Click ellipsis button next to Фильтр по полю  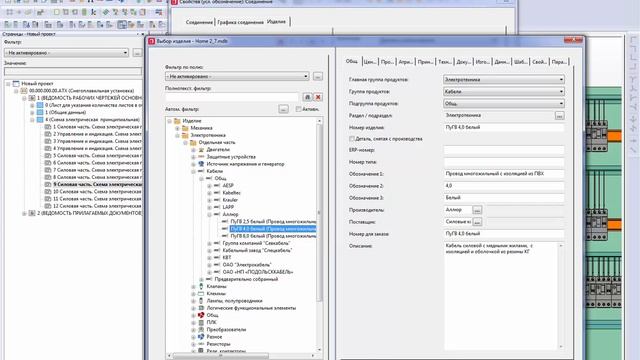point(318,76)
